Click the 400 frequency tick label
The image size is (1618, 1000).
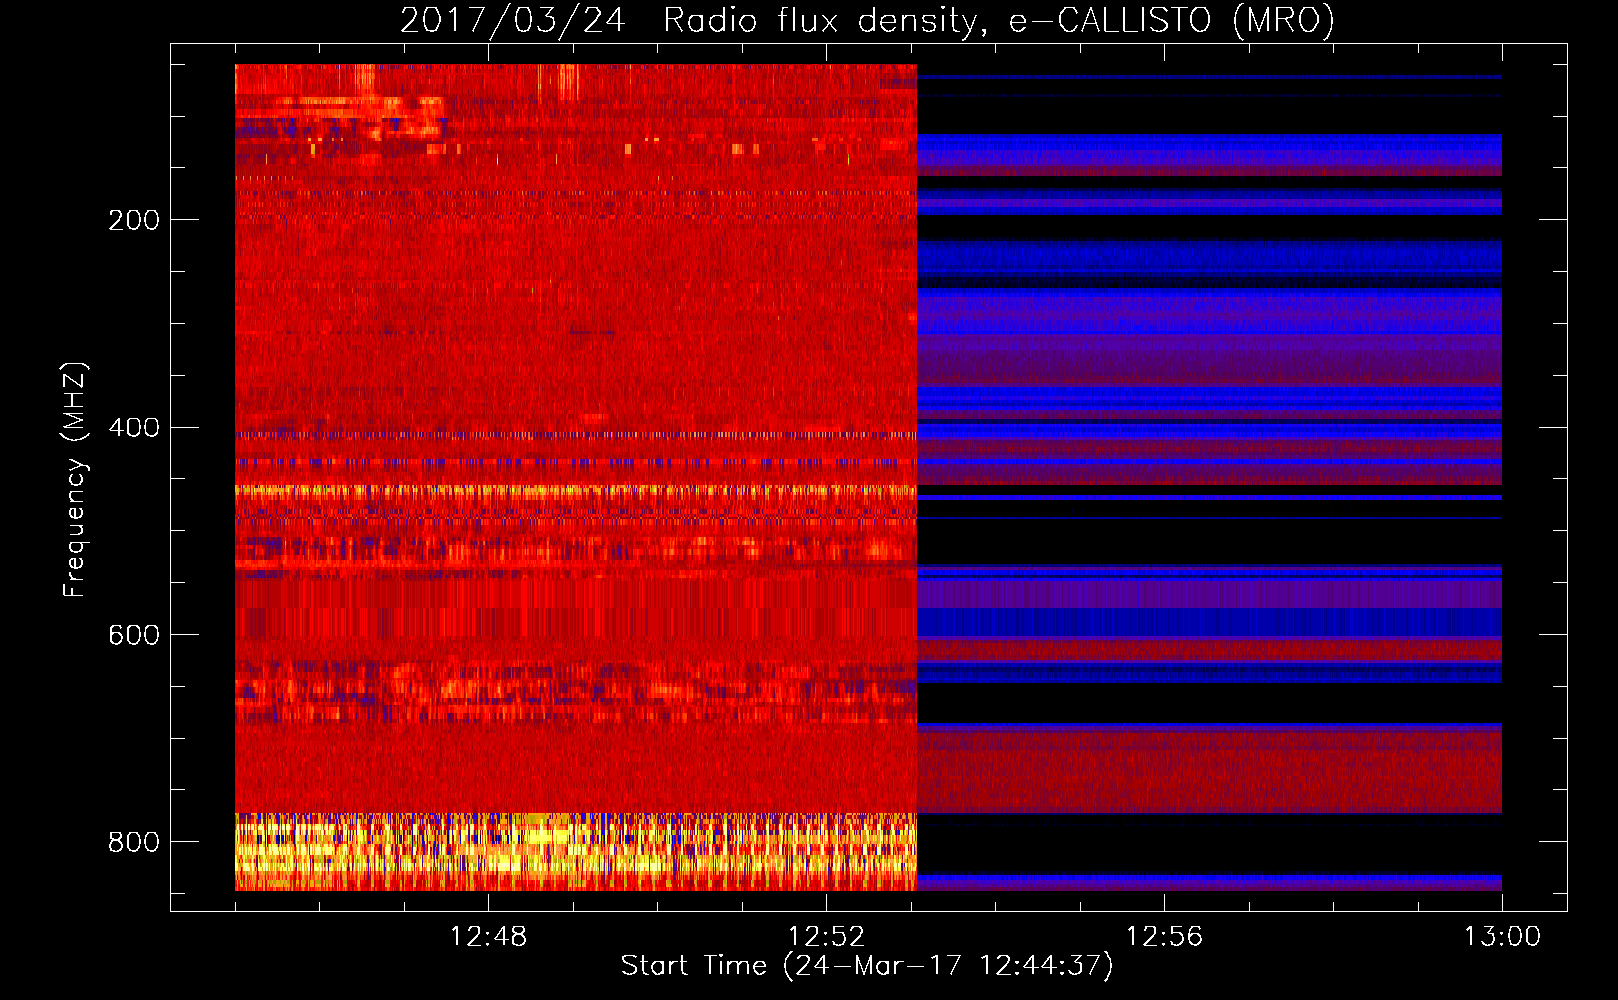pos(134,428)
